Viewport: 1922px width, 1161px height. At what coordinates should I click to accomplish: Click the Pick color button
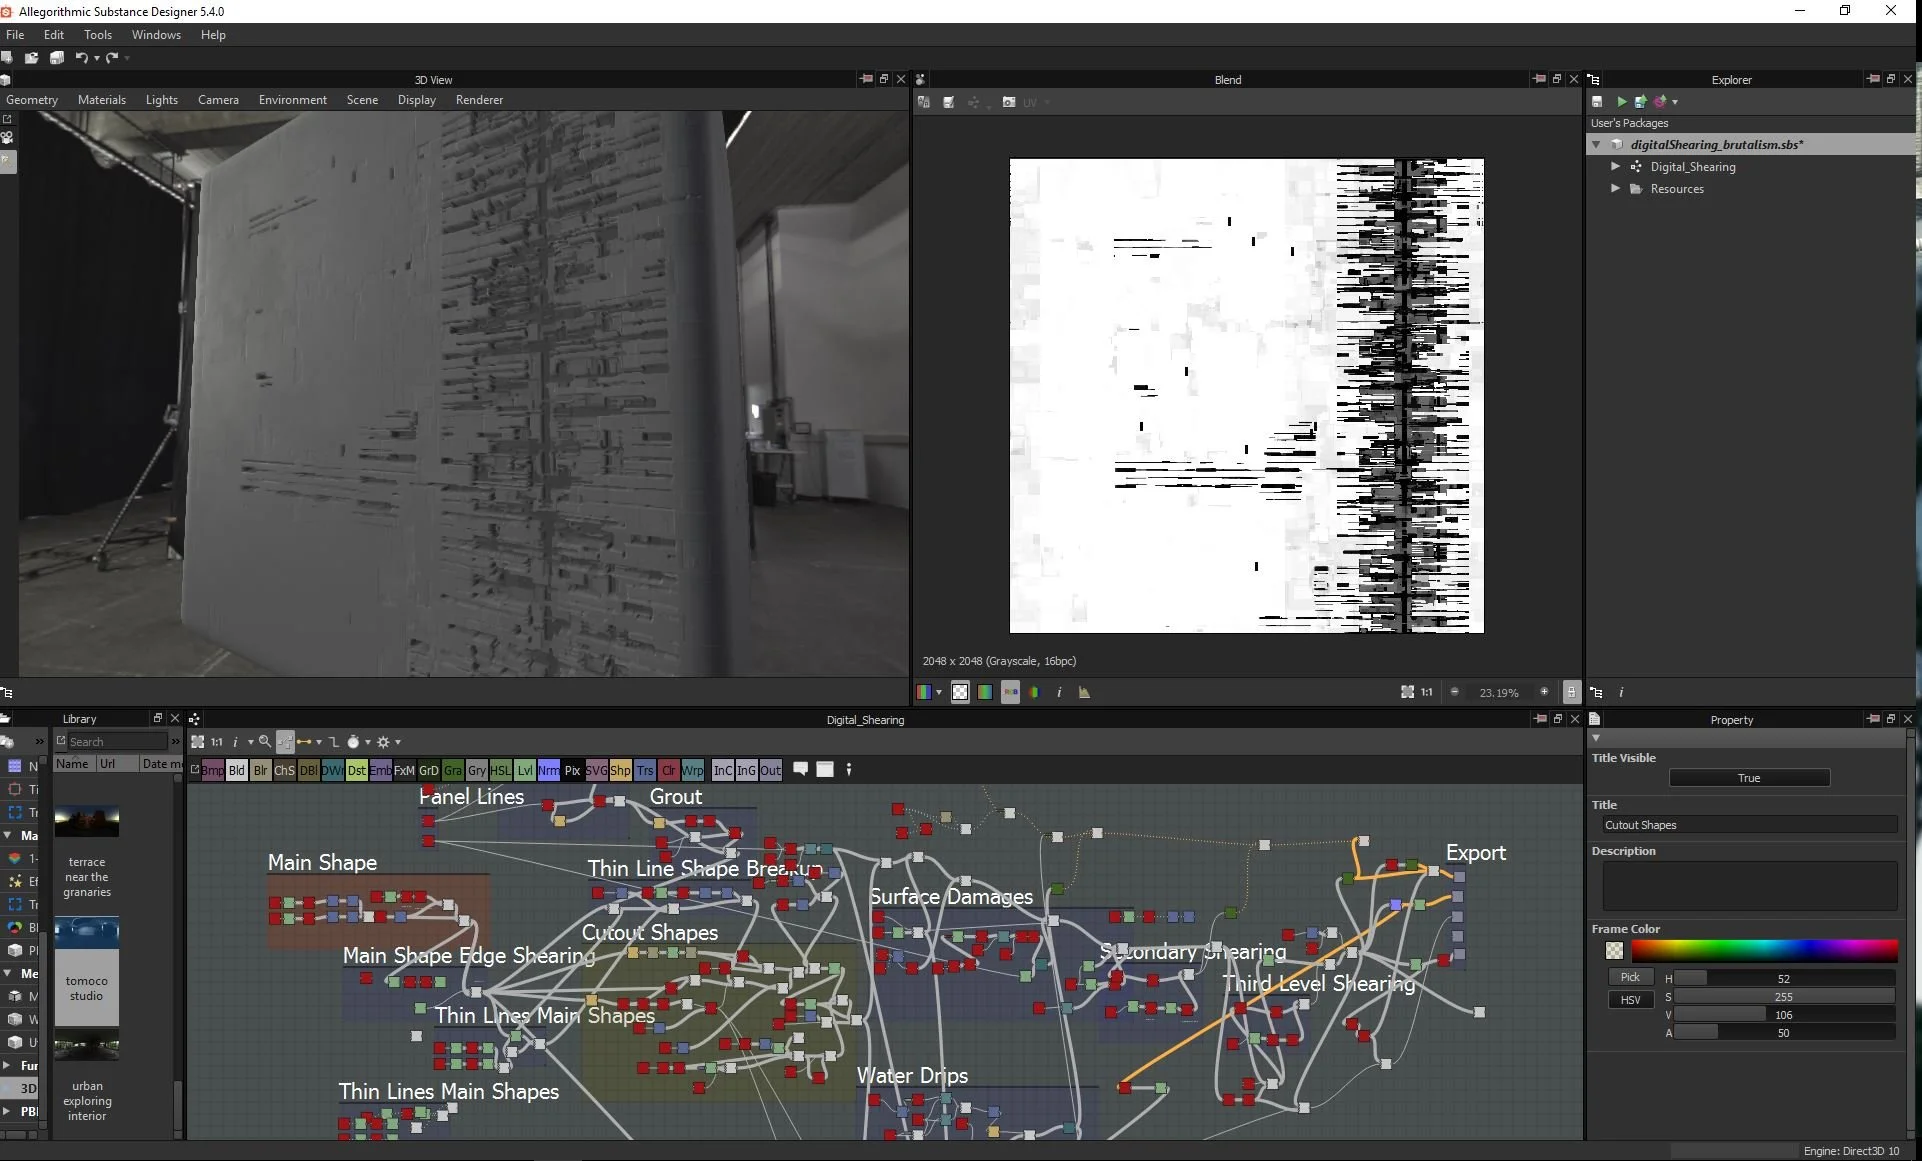(x=1630, y=977)
